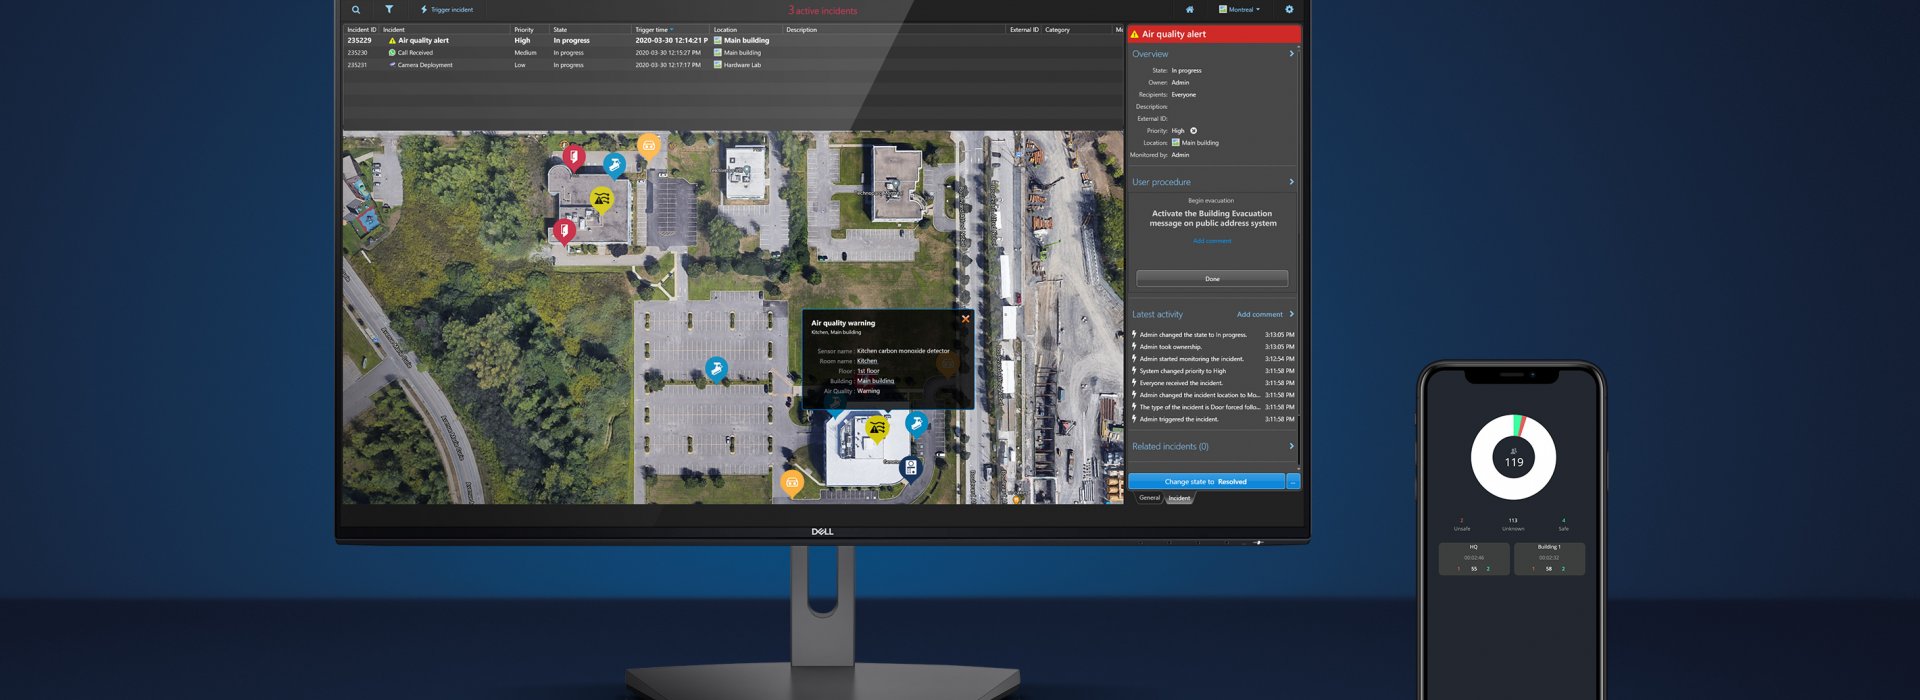The width and height of the screenshot is (1920, 700).
Task: Mark the evacuation procedure step as Done
Action: (x=1212, y=279)
